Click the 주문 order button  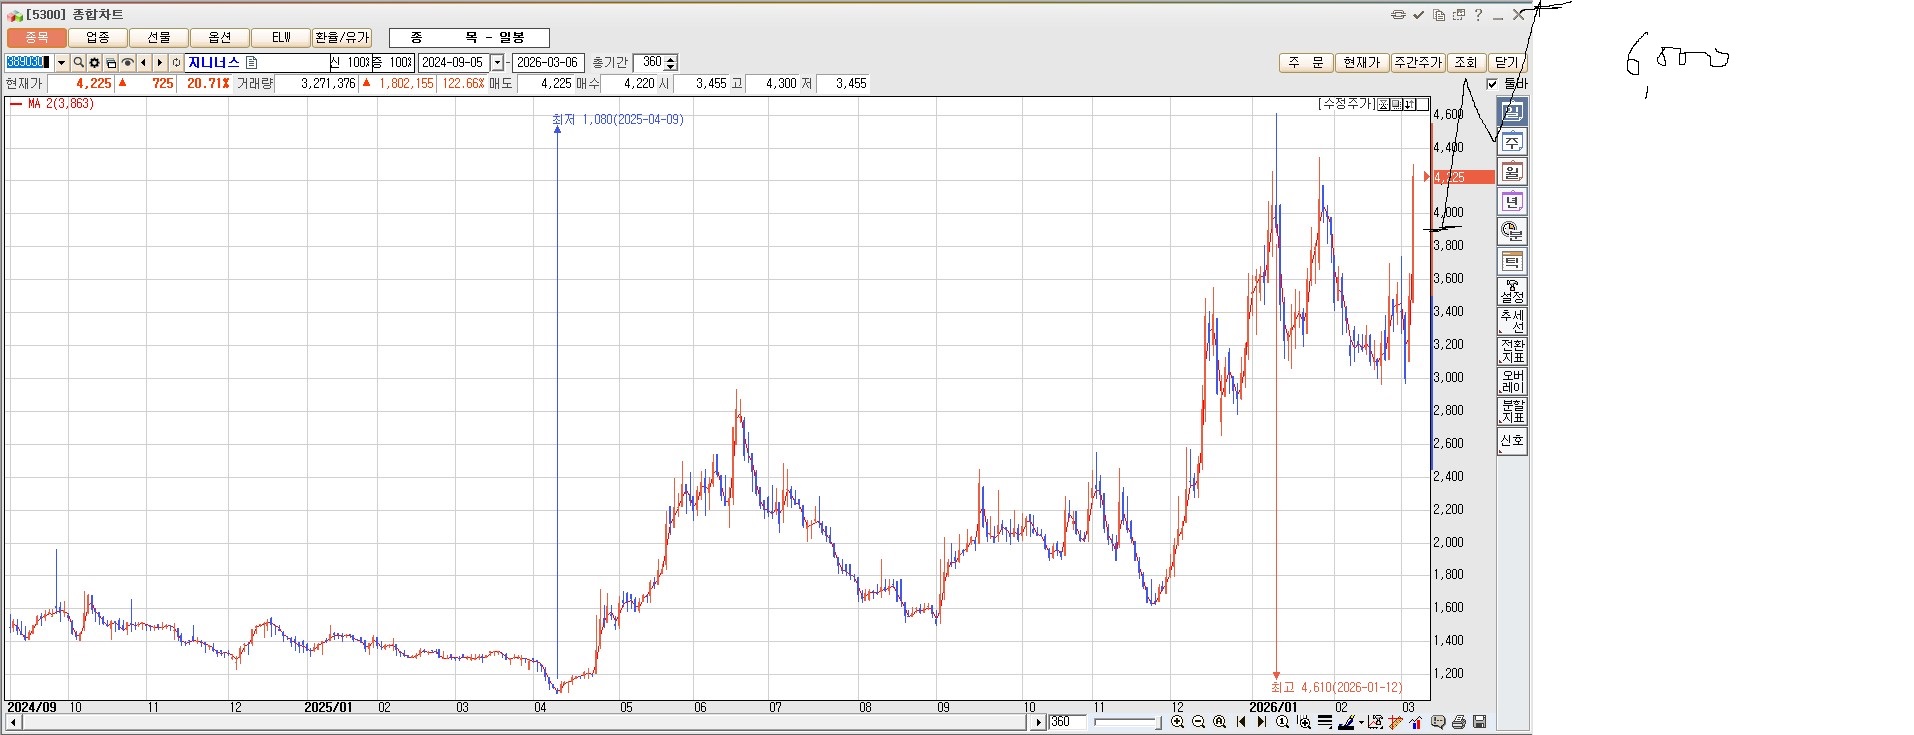[1305, 62]
